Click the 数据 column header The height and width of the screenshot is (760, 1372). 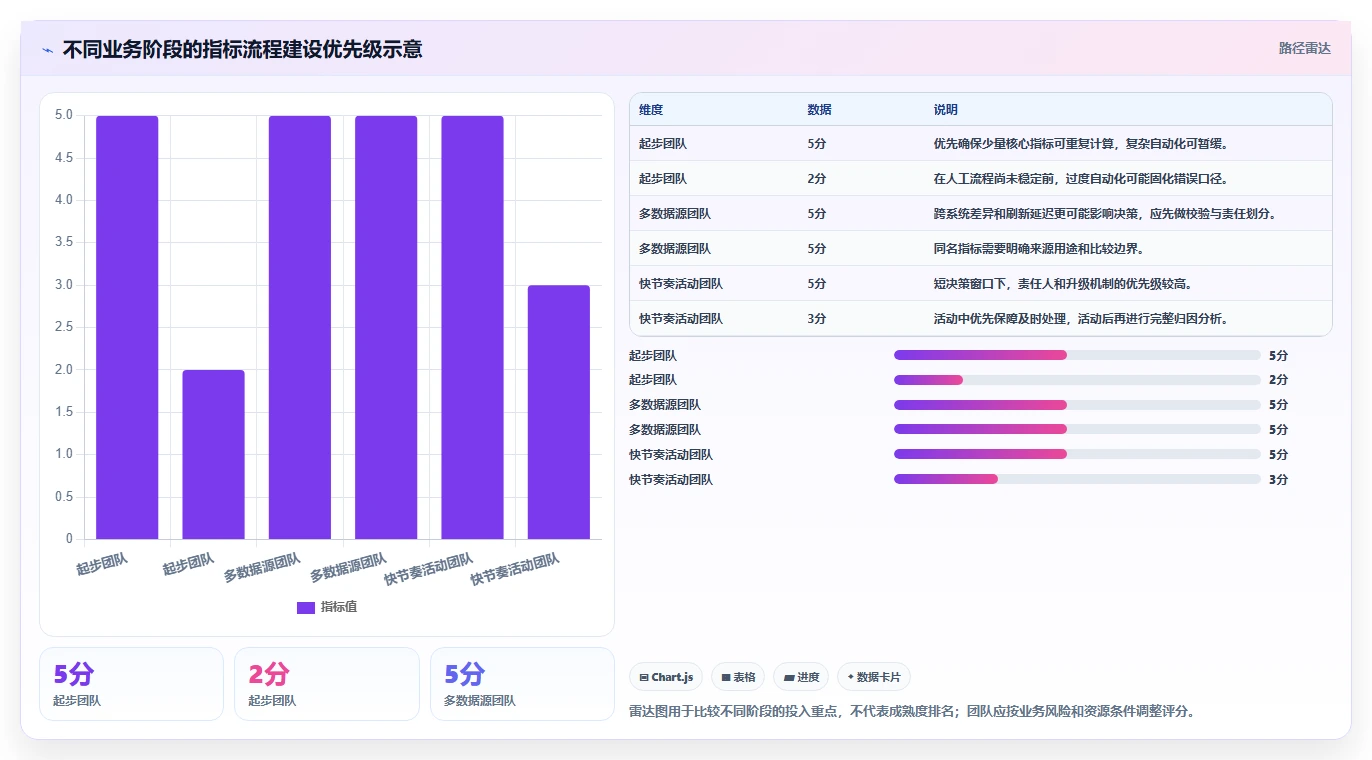tap(819, 110)
